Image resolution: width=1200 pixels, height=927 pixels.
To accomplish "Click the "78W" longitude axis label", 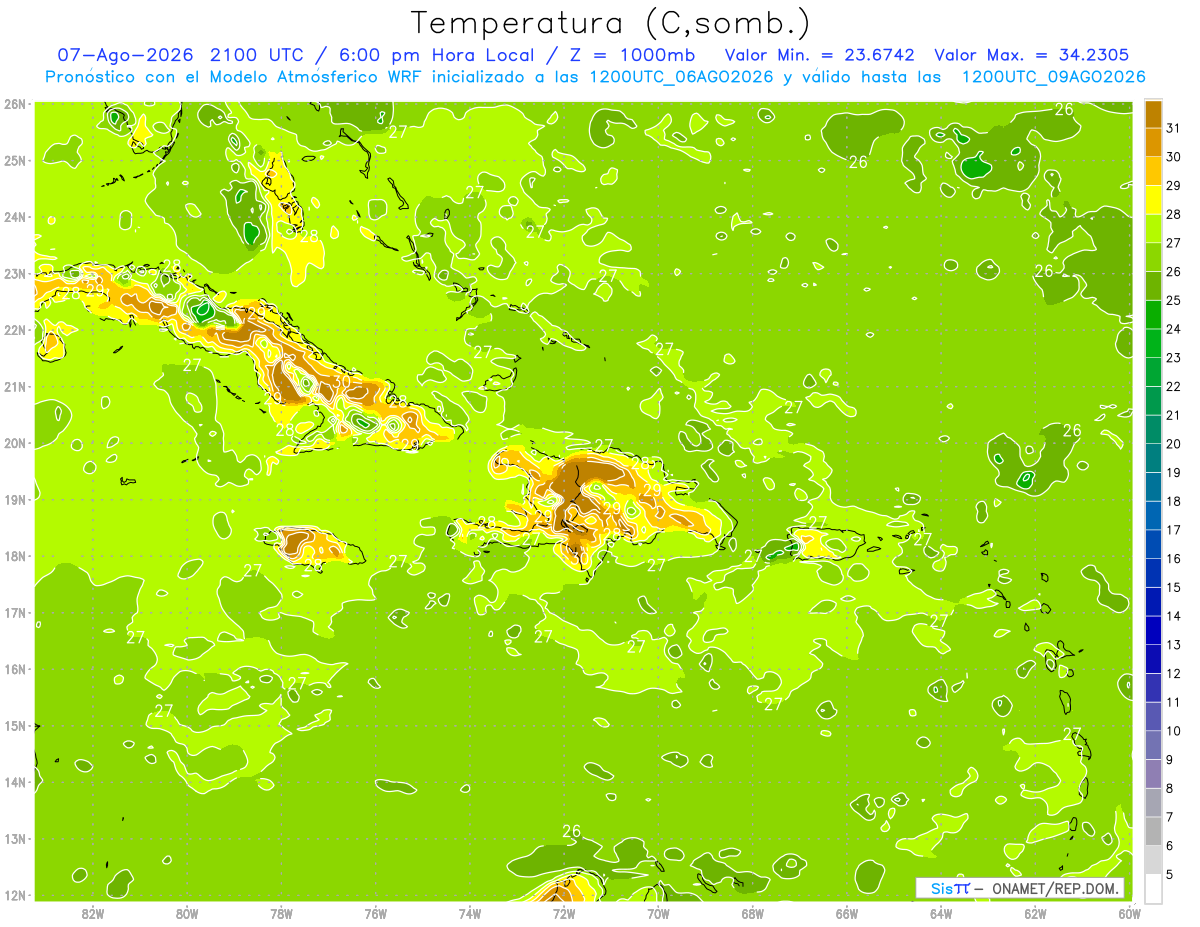I will tap(281, 914).
